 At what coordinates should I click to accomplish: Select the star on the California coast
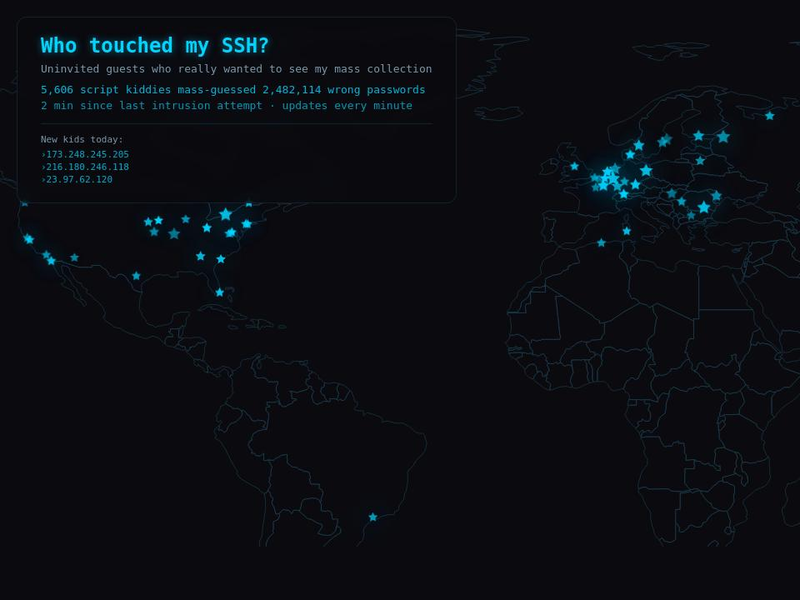(x=28, y=237)
